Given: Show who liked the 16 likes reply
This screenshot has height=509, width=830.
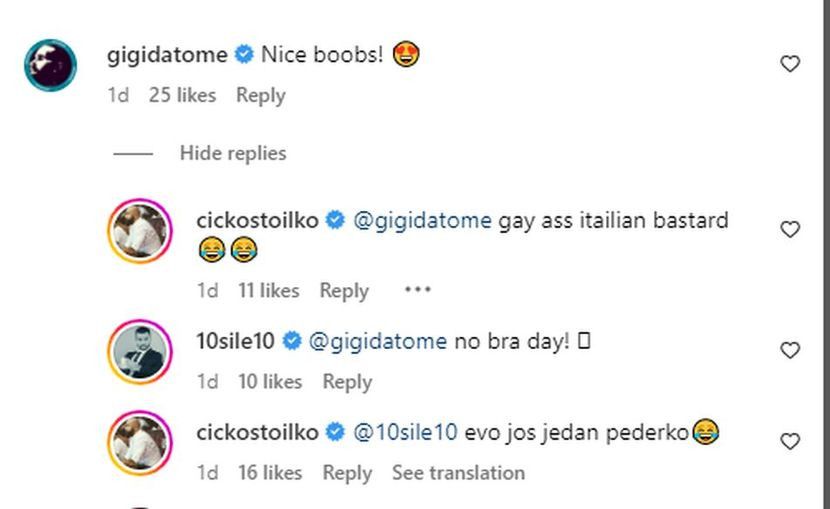Looking at the screenshot, I should click(x=269, y=472).
